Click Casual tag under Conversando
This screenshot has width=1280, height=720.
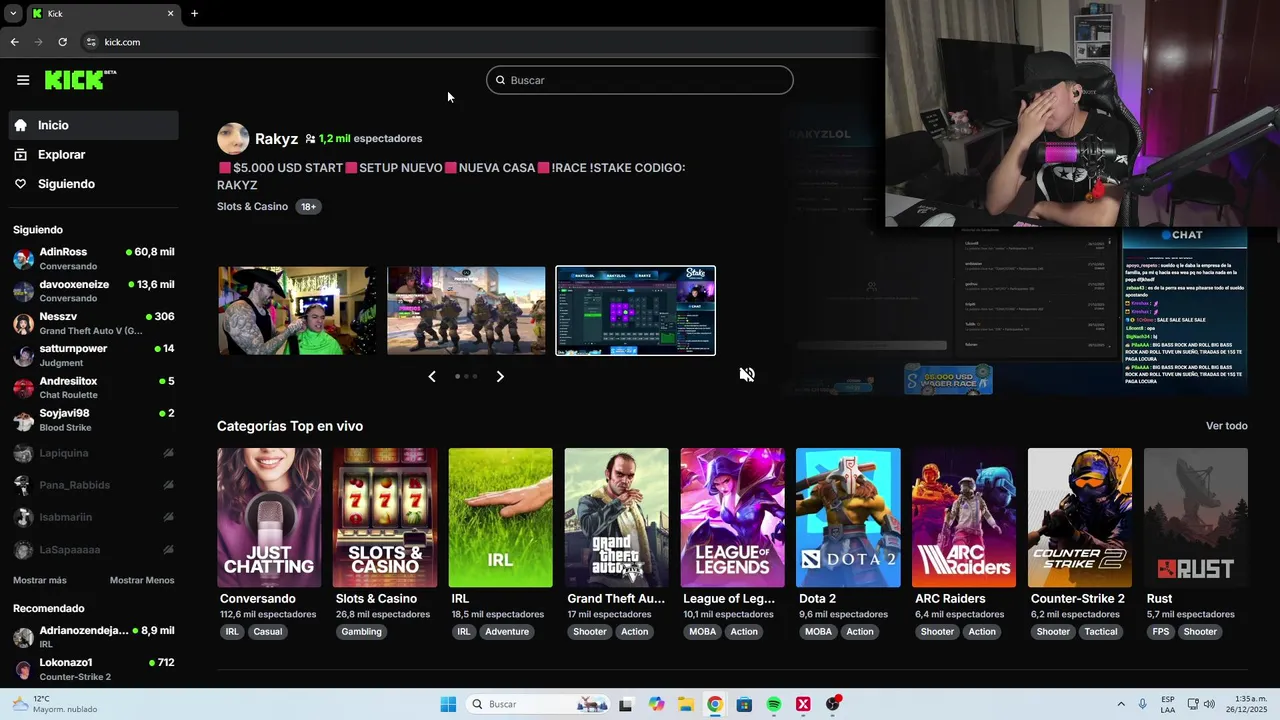(268, 632)
